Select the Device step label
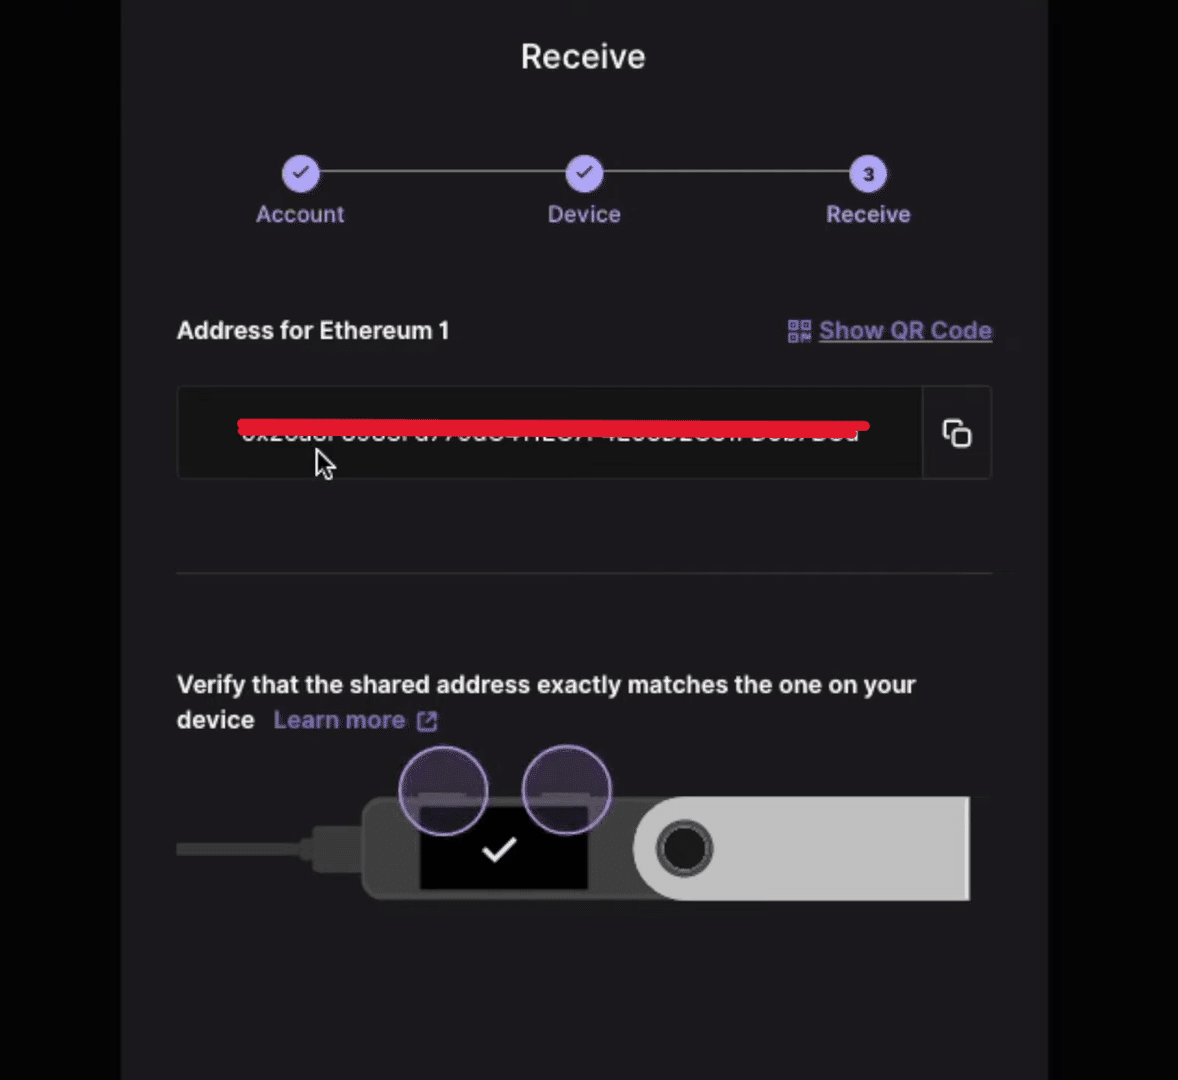The image size is (1178, 1080). tap(584, 213)
